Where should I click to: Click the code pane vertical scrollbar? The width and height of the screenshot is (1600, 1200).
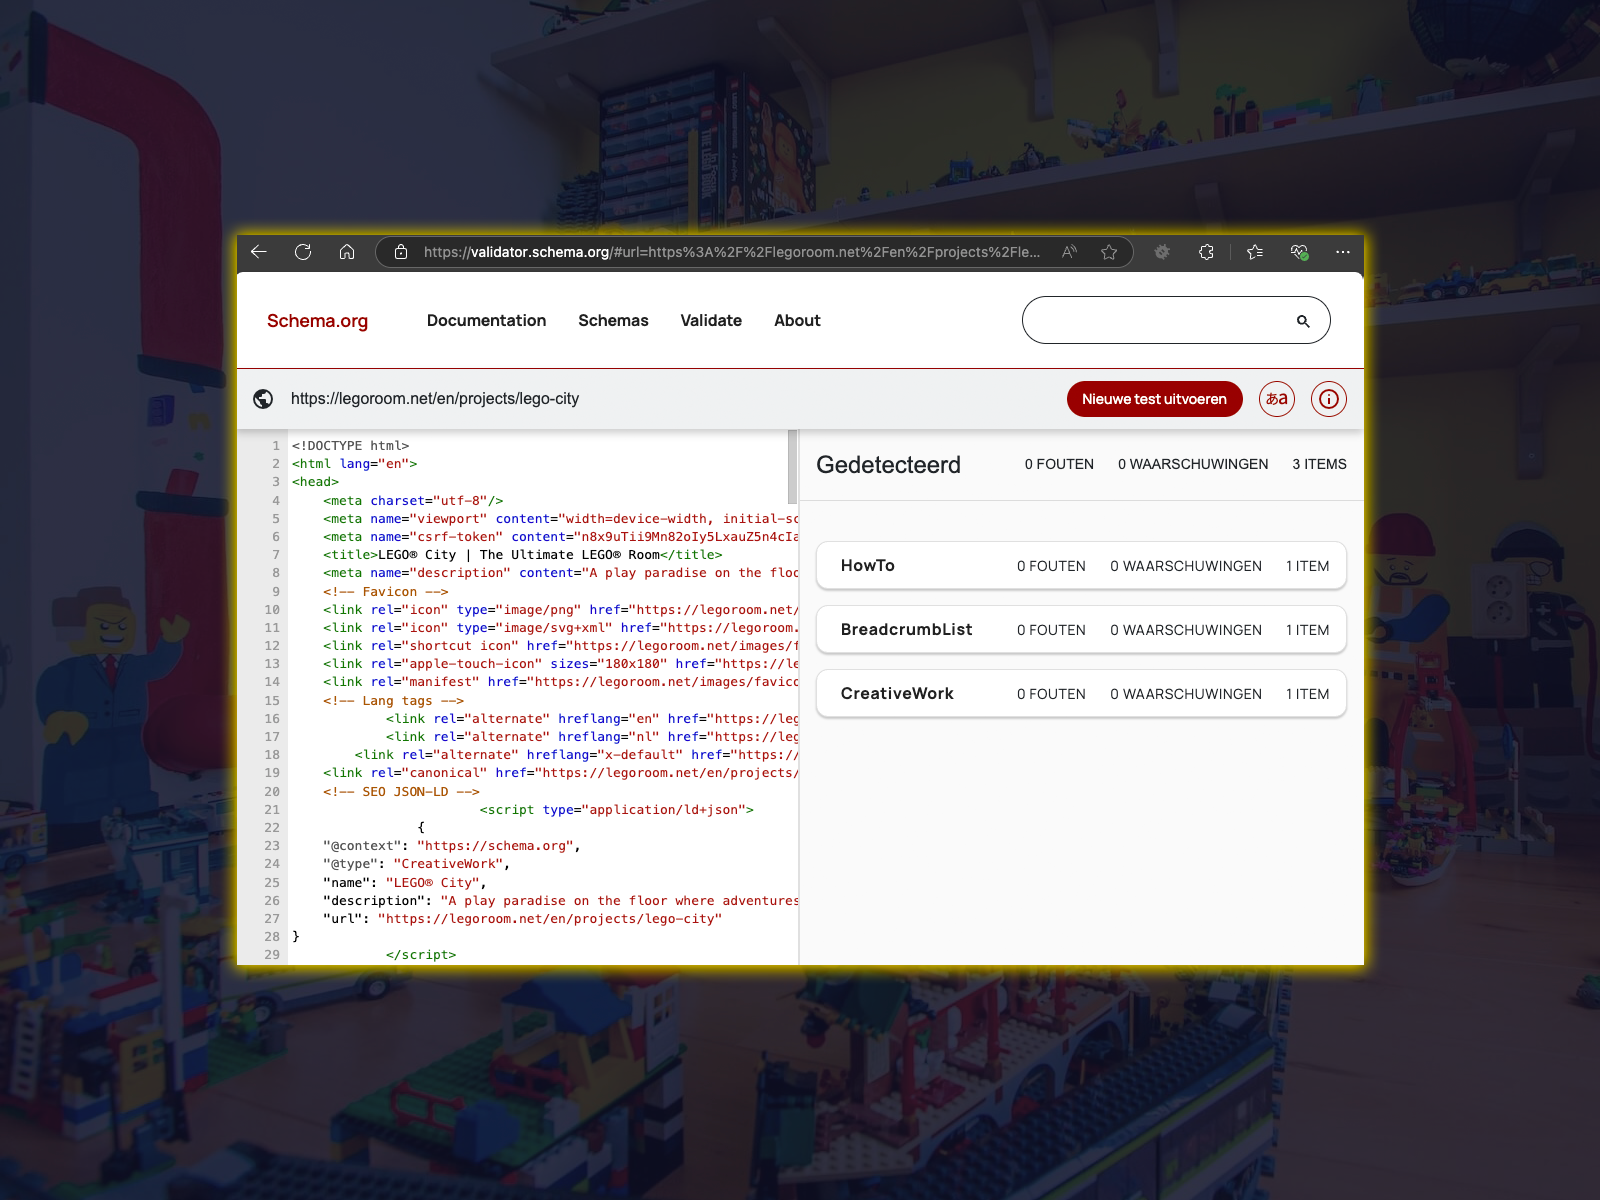(x=792, y=467)
